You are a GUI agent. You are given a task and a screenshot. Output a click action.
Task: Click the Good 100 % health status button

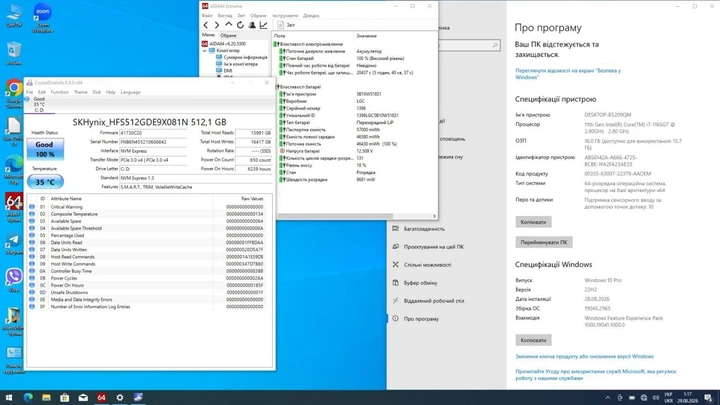(x=45, y=149)
